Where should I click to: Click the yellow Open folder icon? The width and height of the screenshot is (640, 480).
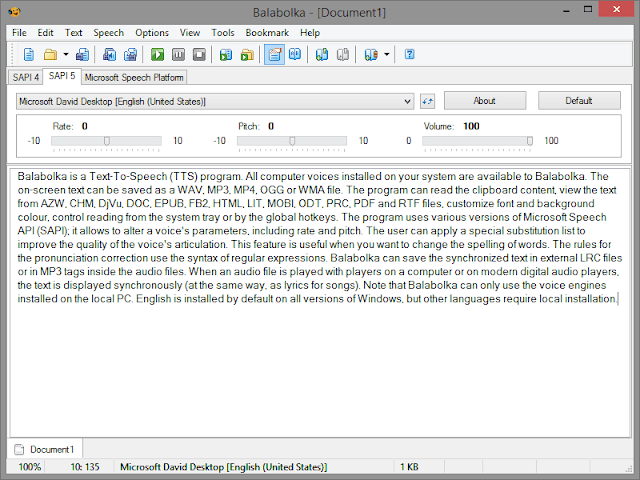point(50,54)
